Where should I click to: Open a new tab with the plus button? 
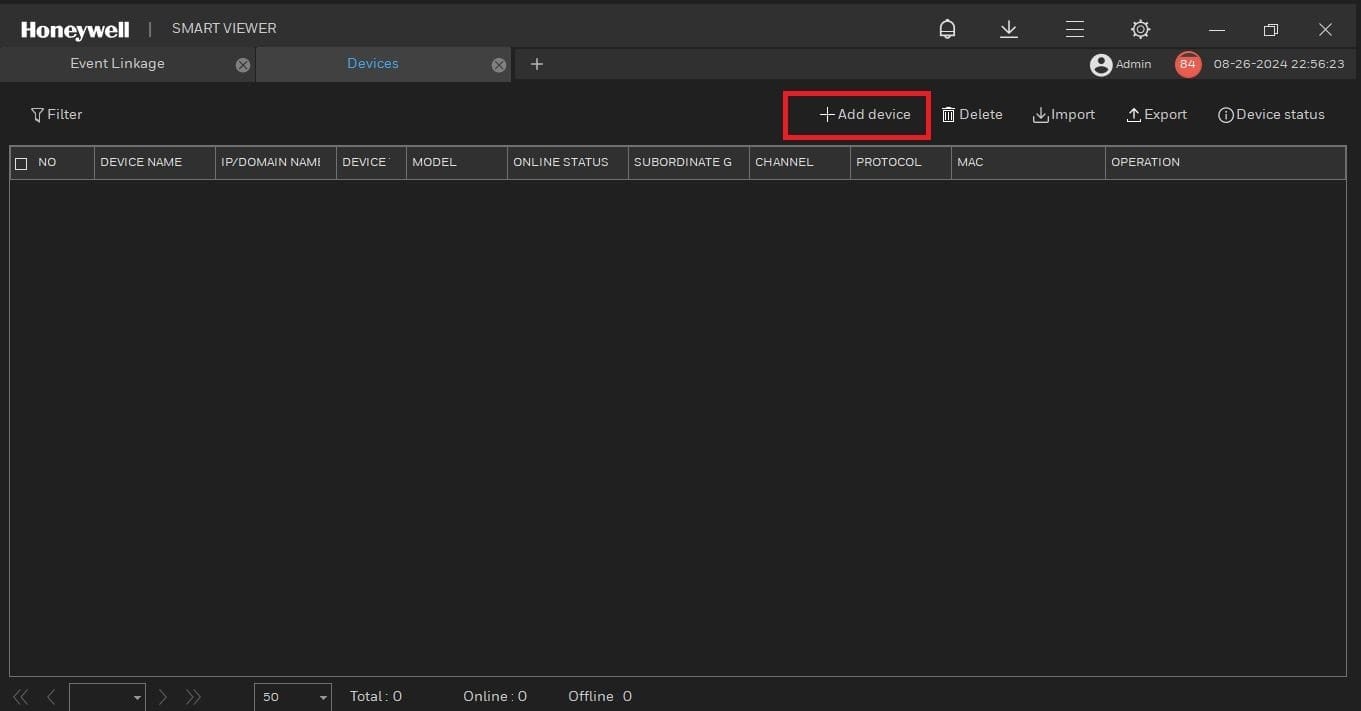(x=536, y=63)
